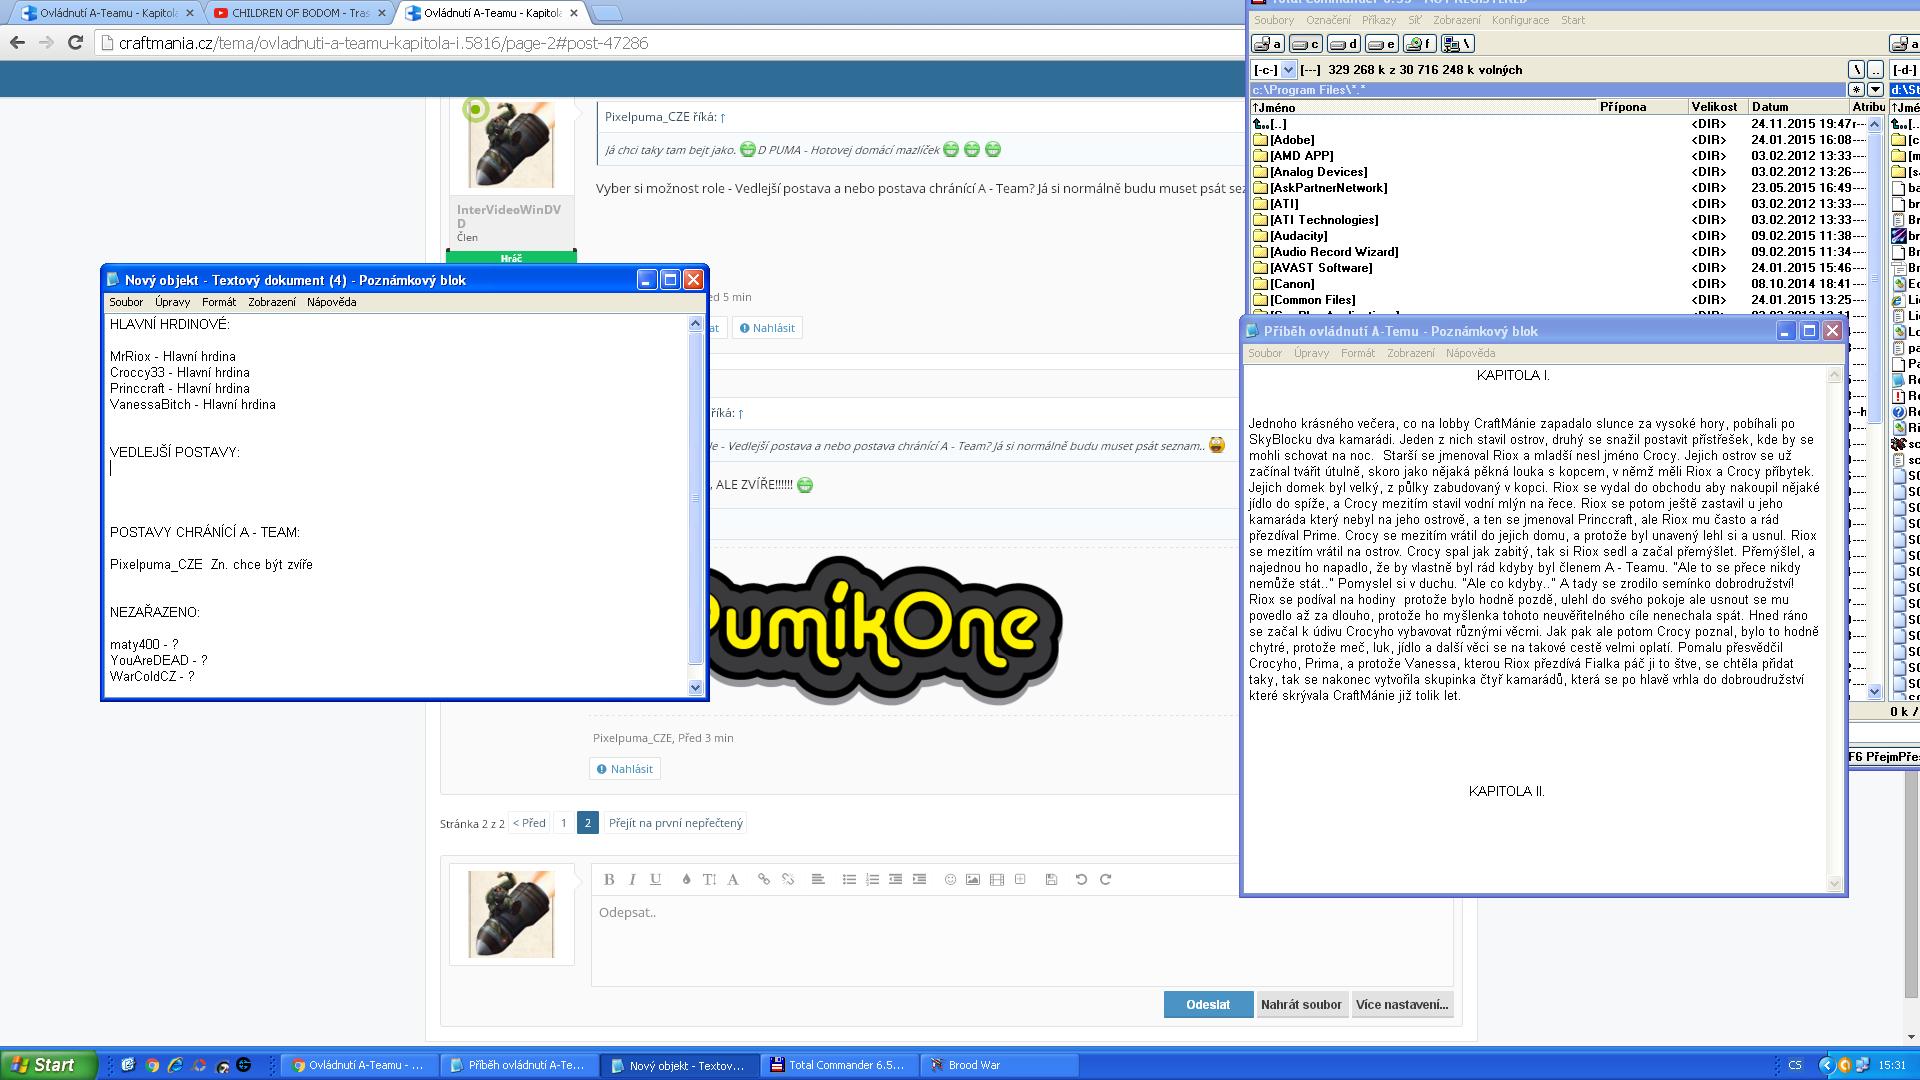Click the Italic formatting icon in reply editor

coord(632,878)
